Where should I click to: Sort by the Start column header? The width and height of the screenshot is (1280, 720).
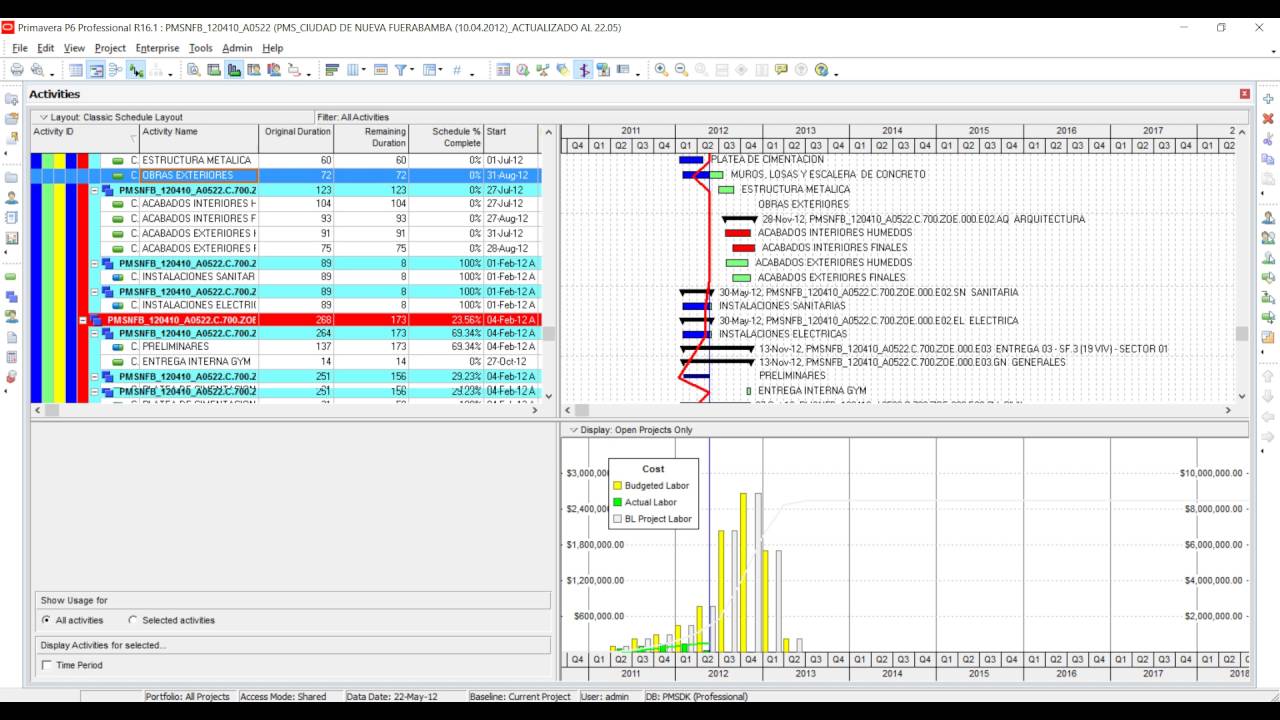click(x=511, y=138)
